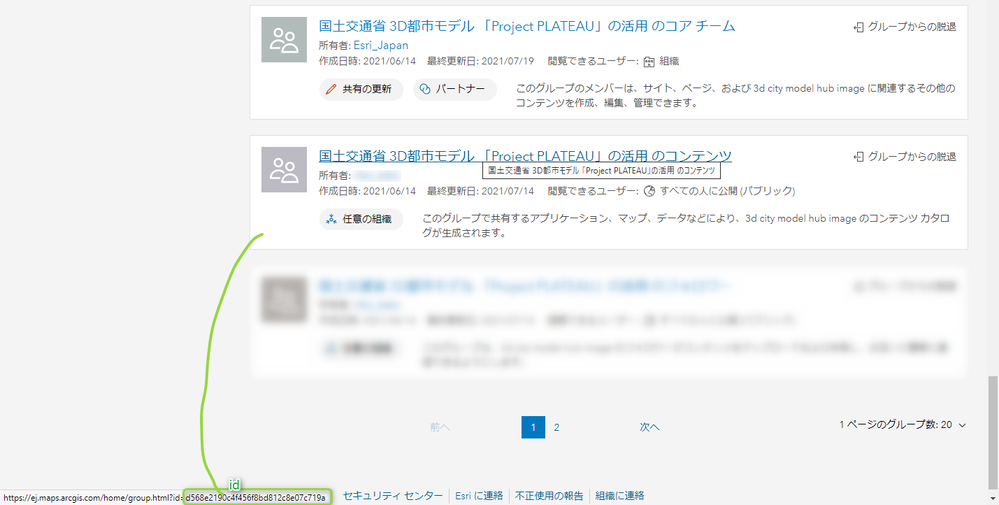Go to next page (次へ)
The width and height of the screenshot is (999, 505).
(649, 427)
